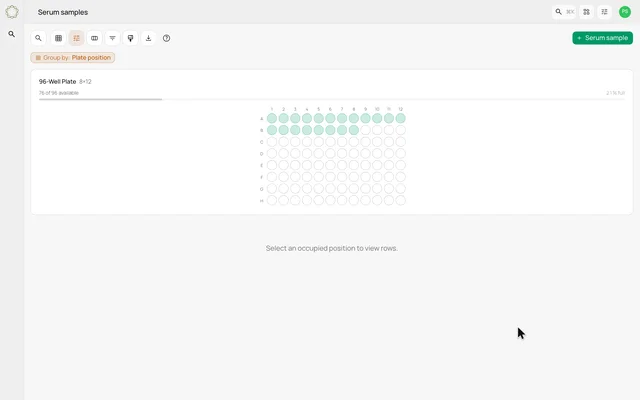Select occupied well A9
This screenshot has width=640, height=400.
pyautogui.click(x=365, y=118)
